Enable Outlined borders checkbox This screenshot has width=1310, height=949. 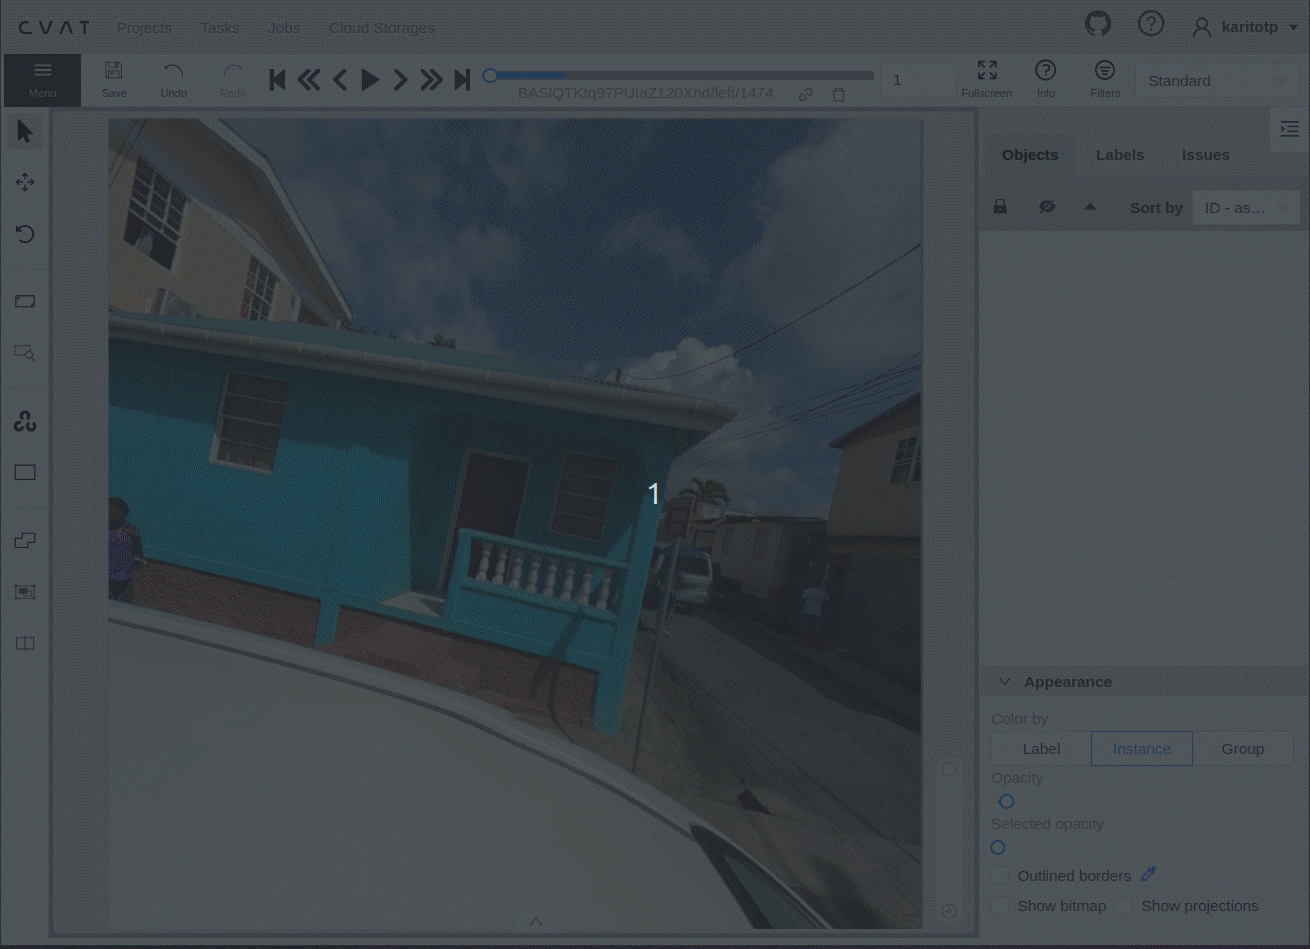click(x=1000, y=876)
